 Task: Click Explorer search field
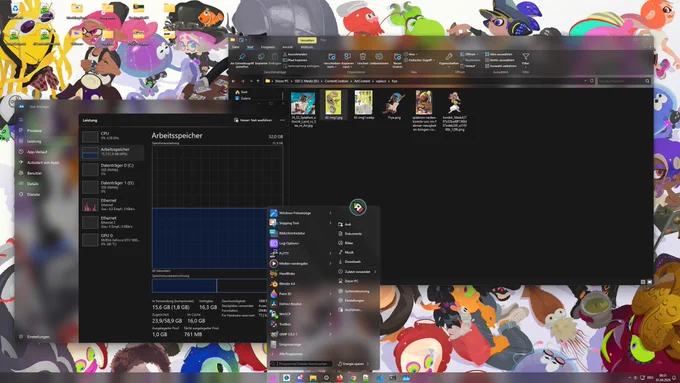624,81
